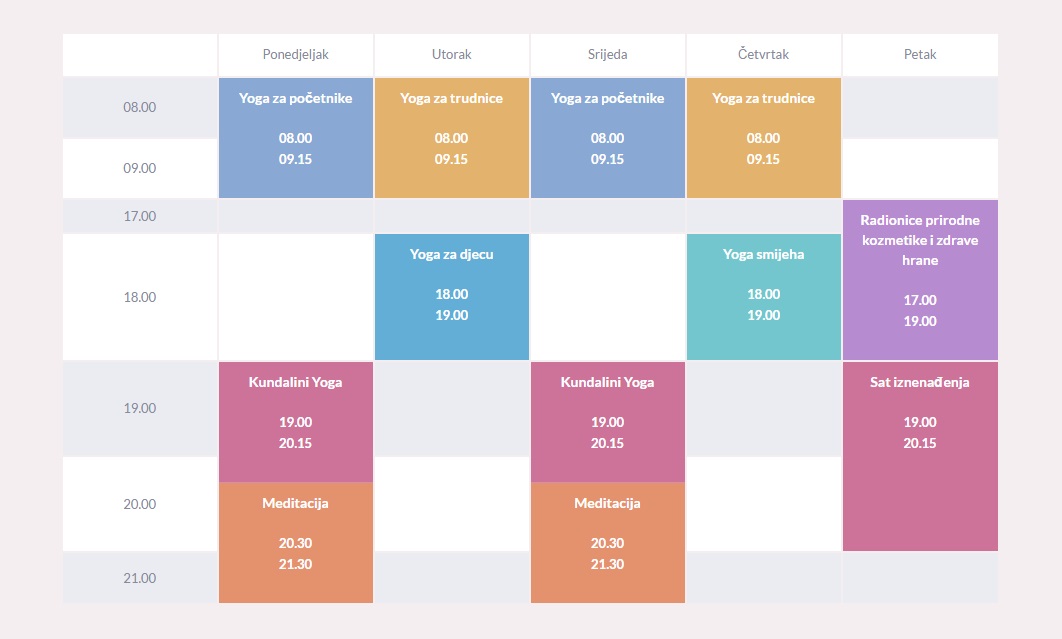
Task: Click the 08.00 time row label
Action: click(140, 107)
